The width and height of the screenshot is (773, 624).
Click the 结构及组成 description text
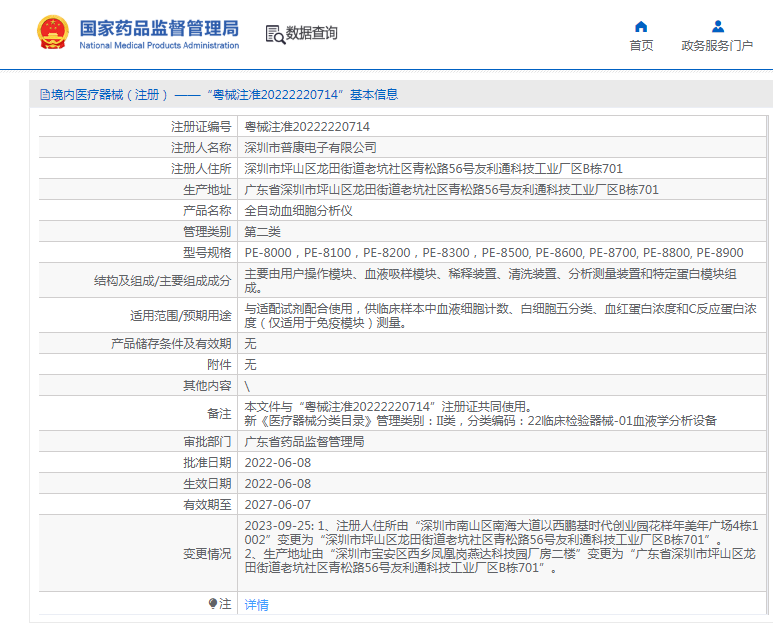(491, 280)
